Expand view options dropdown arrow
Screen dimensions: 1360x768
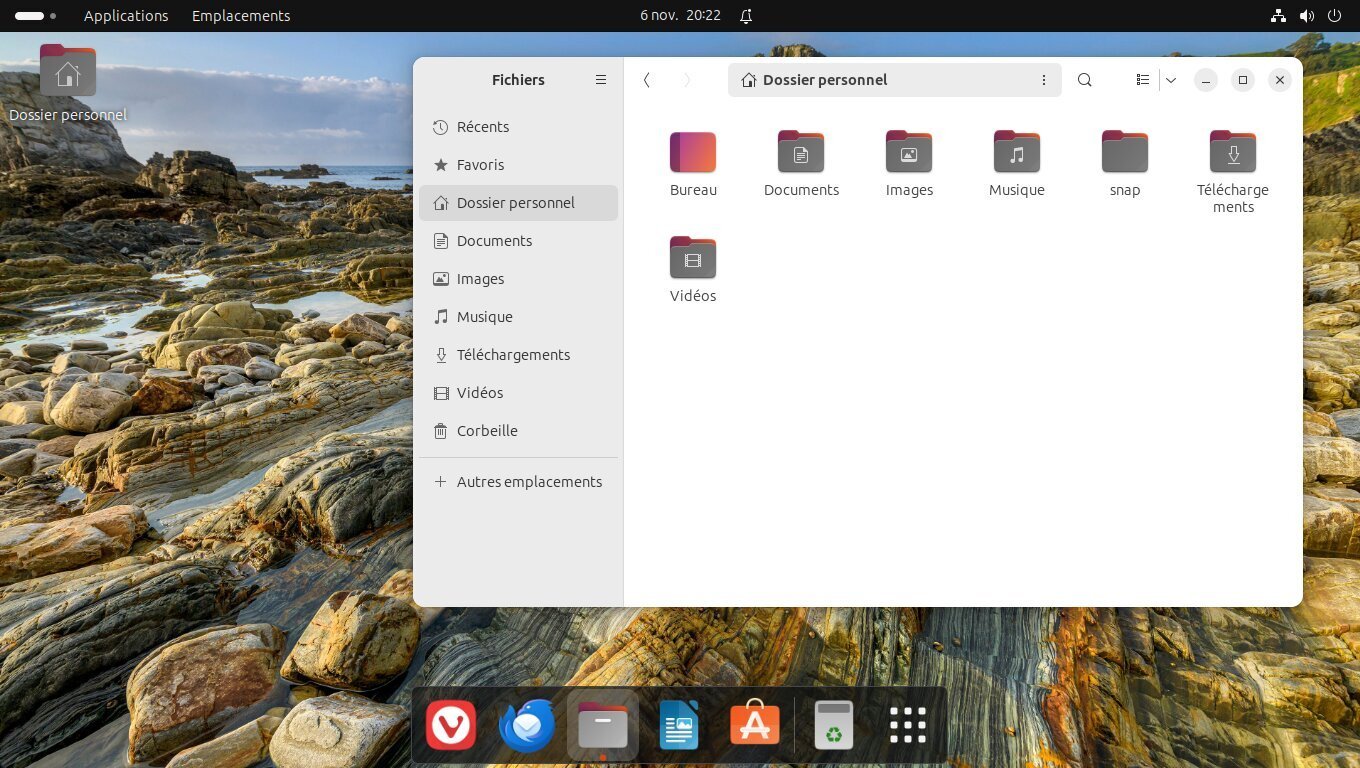point(1171,80)
